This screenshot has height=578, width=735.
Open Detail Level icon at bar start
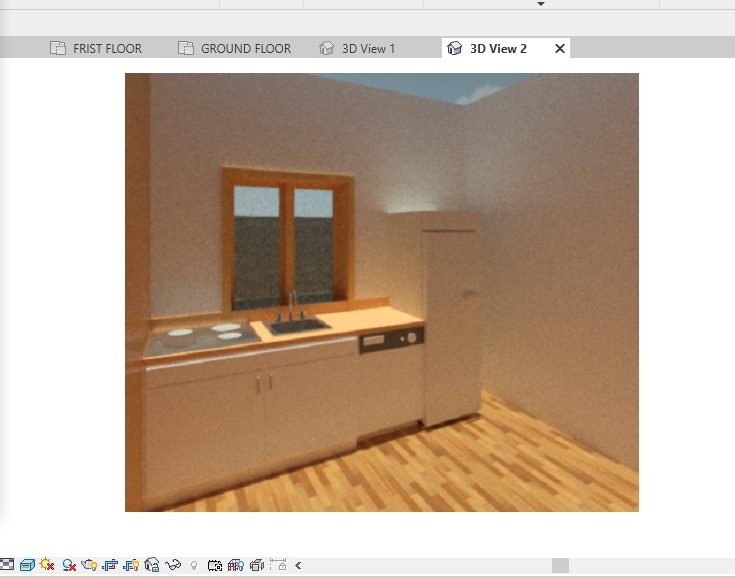click(7, 564)
